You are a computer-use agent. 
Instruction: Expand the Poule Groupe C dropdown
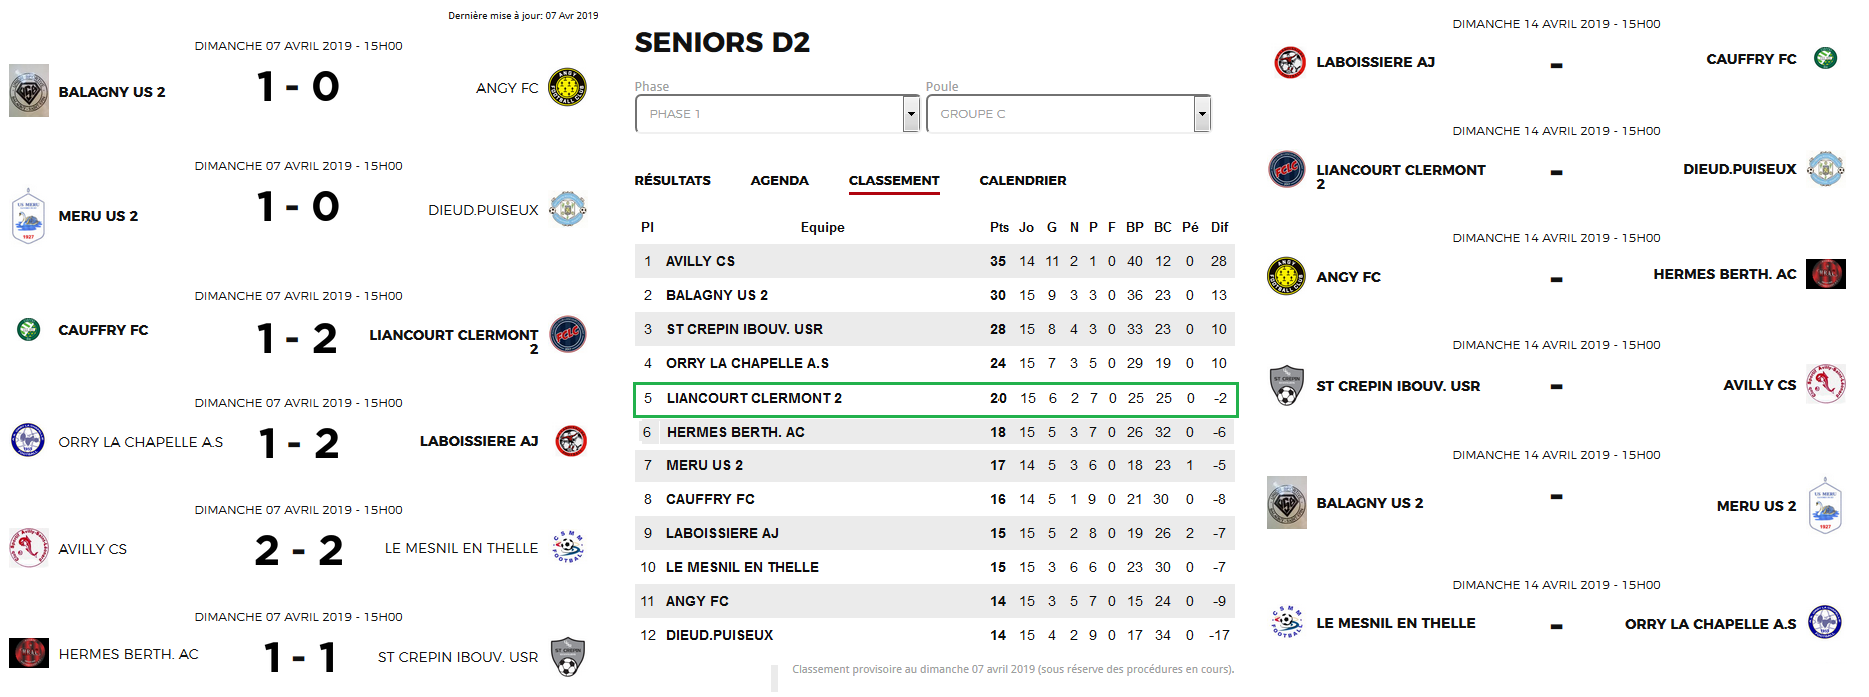coord(1202,114)
